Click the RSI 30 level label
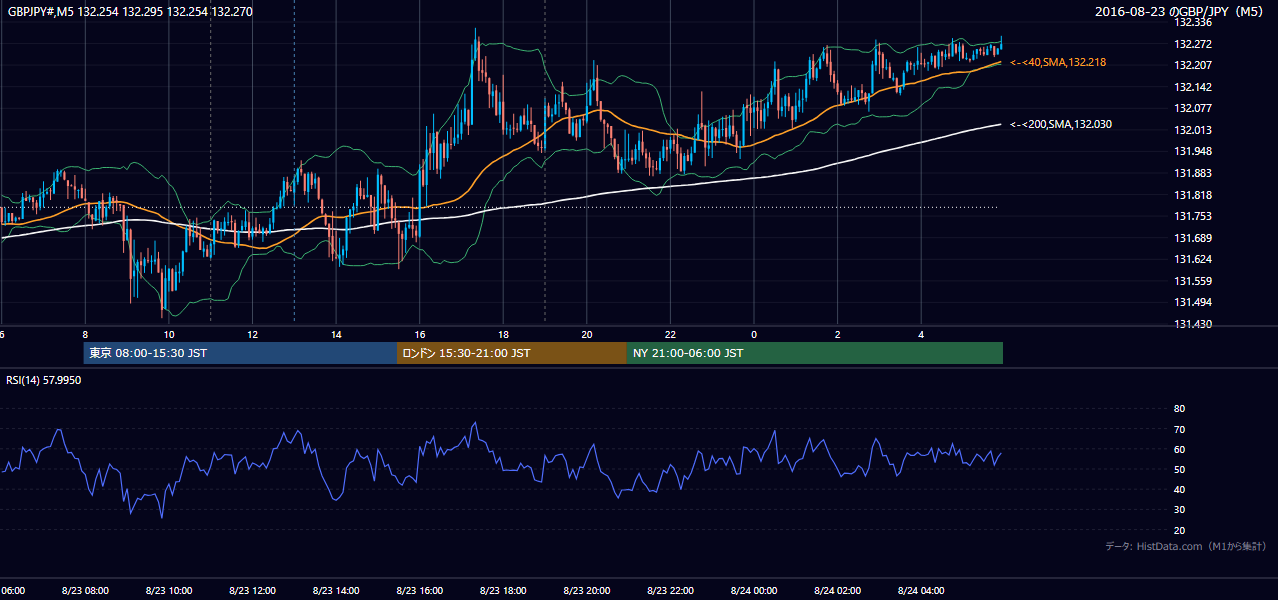Viewport: 1278px width, 600px height. [x=1179, y=510]
